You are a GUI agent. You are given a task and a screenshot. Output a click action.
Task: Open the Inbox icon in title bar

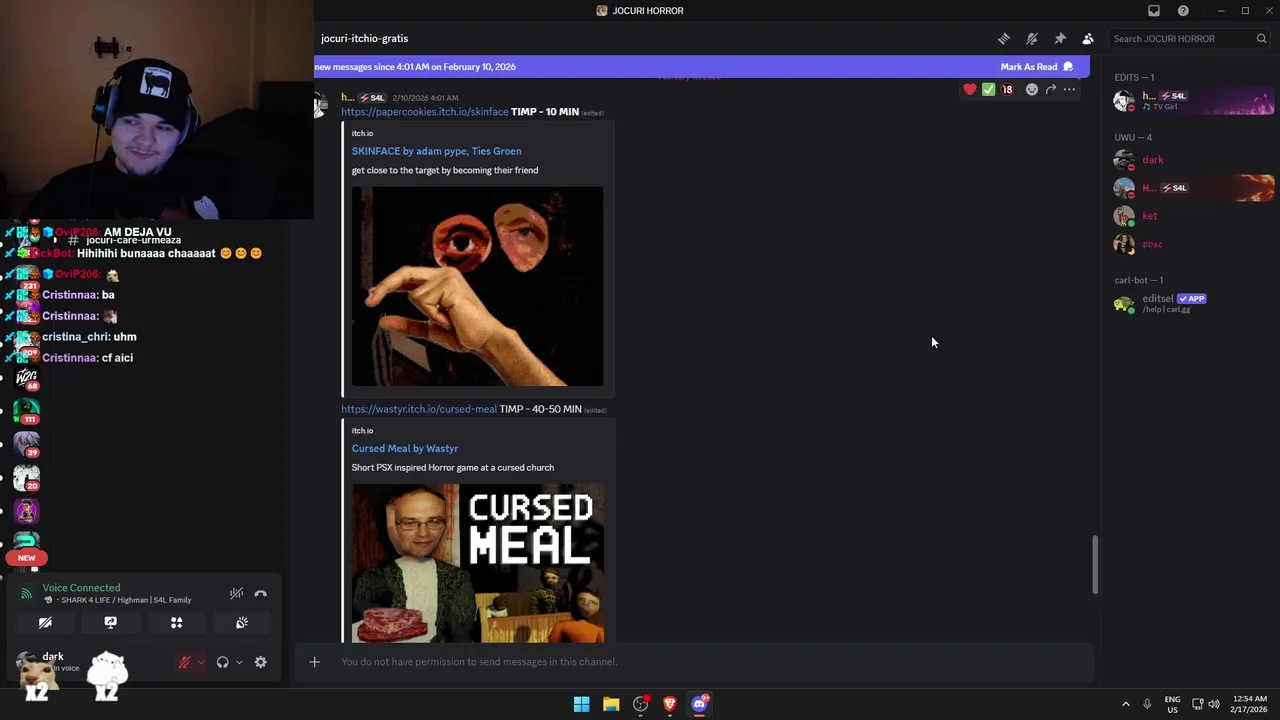click(1154, 11)
